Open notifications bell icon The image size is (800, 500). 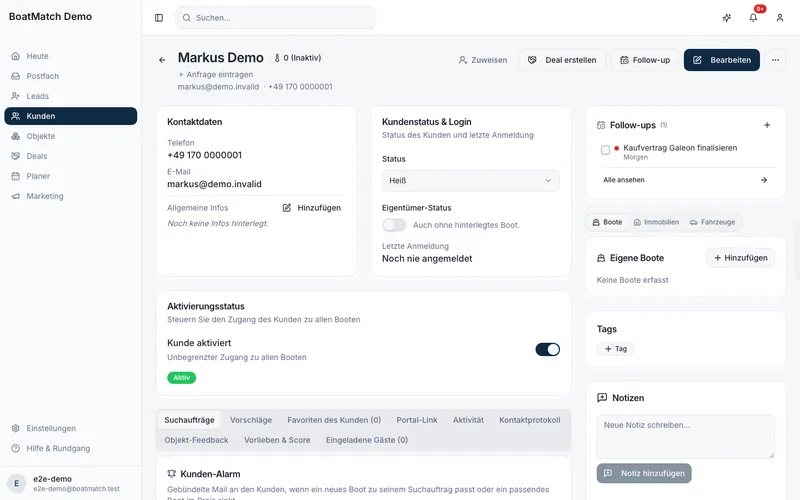click(x=753, y=18)
